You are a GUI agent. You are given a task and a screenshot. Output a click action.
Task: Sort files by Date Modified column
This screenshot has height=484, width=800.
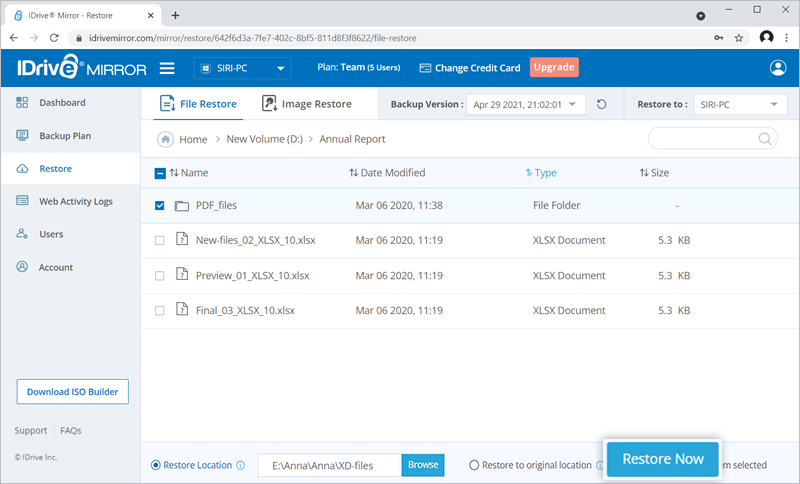387,173
